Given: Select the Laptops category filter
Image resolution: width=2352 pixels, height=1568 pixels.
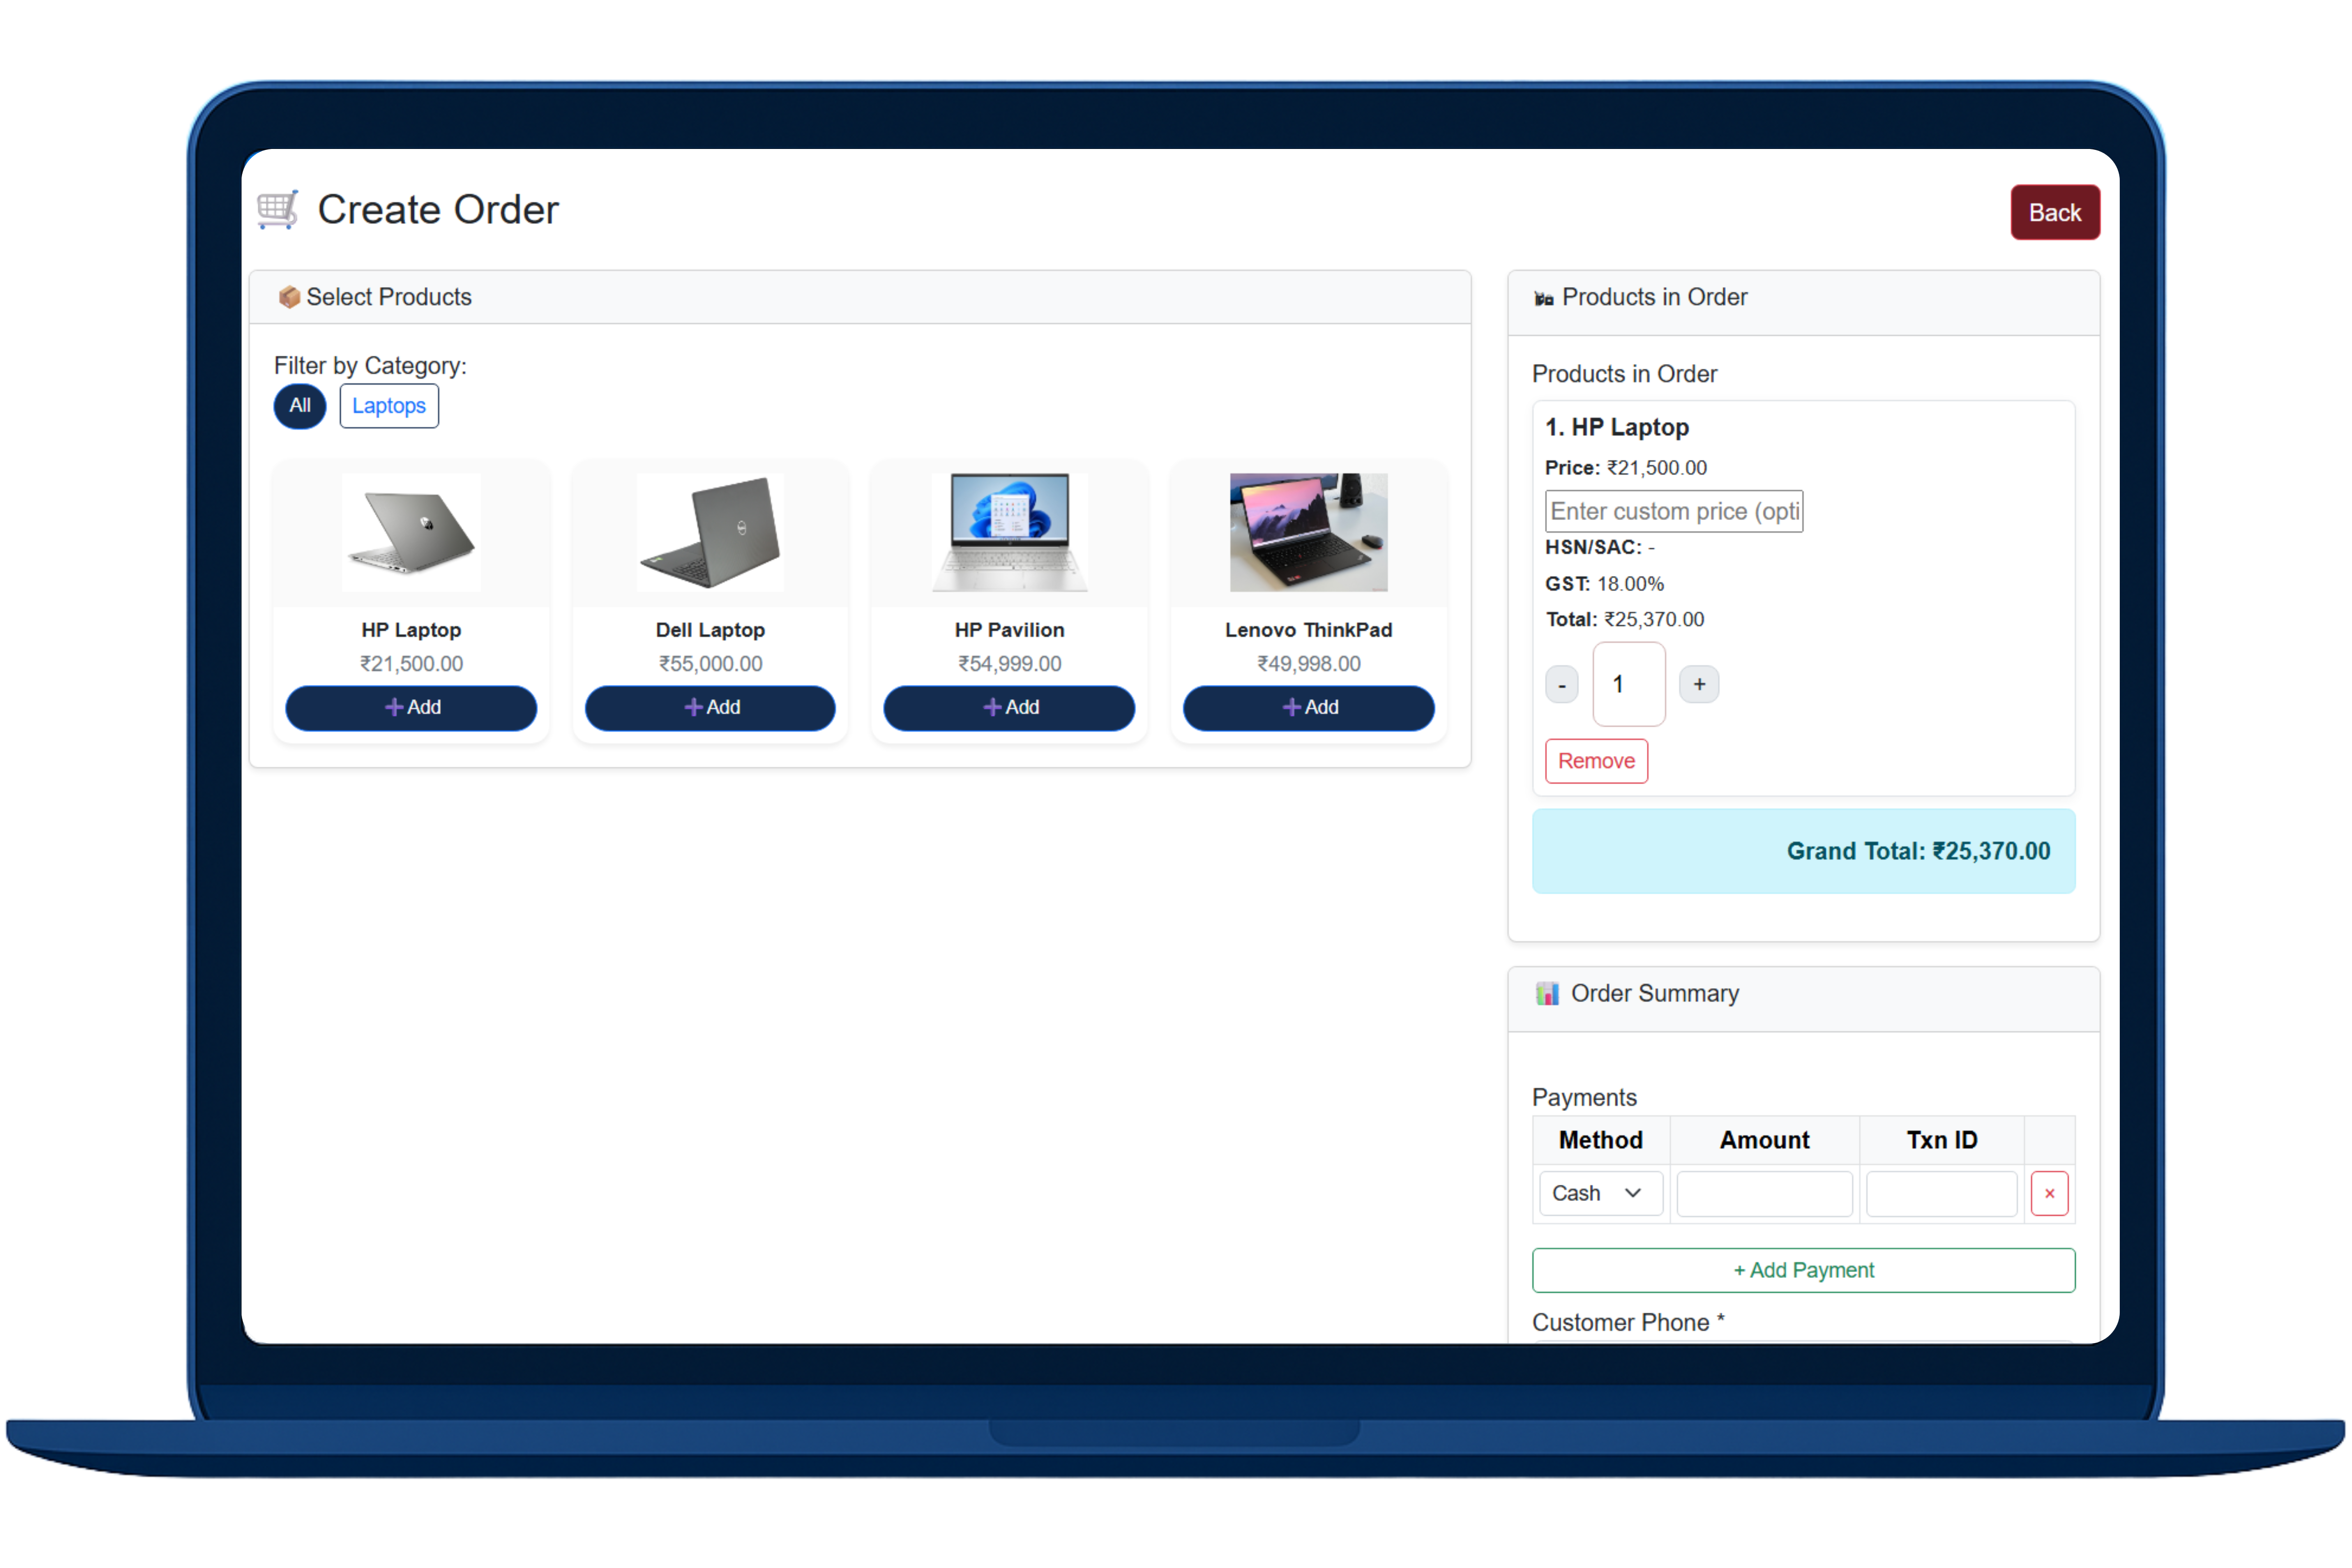Looking at the screenshot, I should coord(389,406).
